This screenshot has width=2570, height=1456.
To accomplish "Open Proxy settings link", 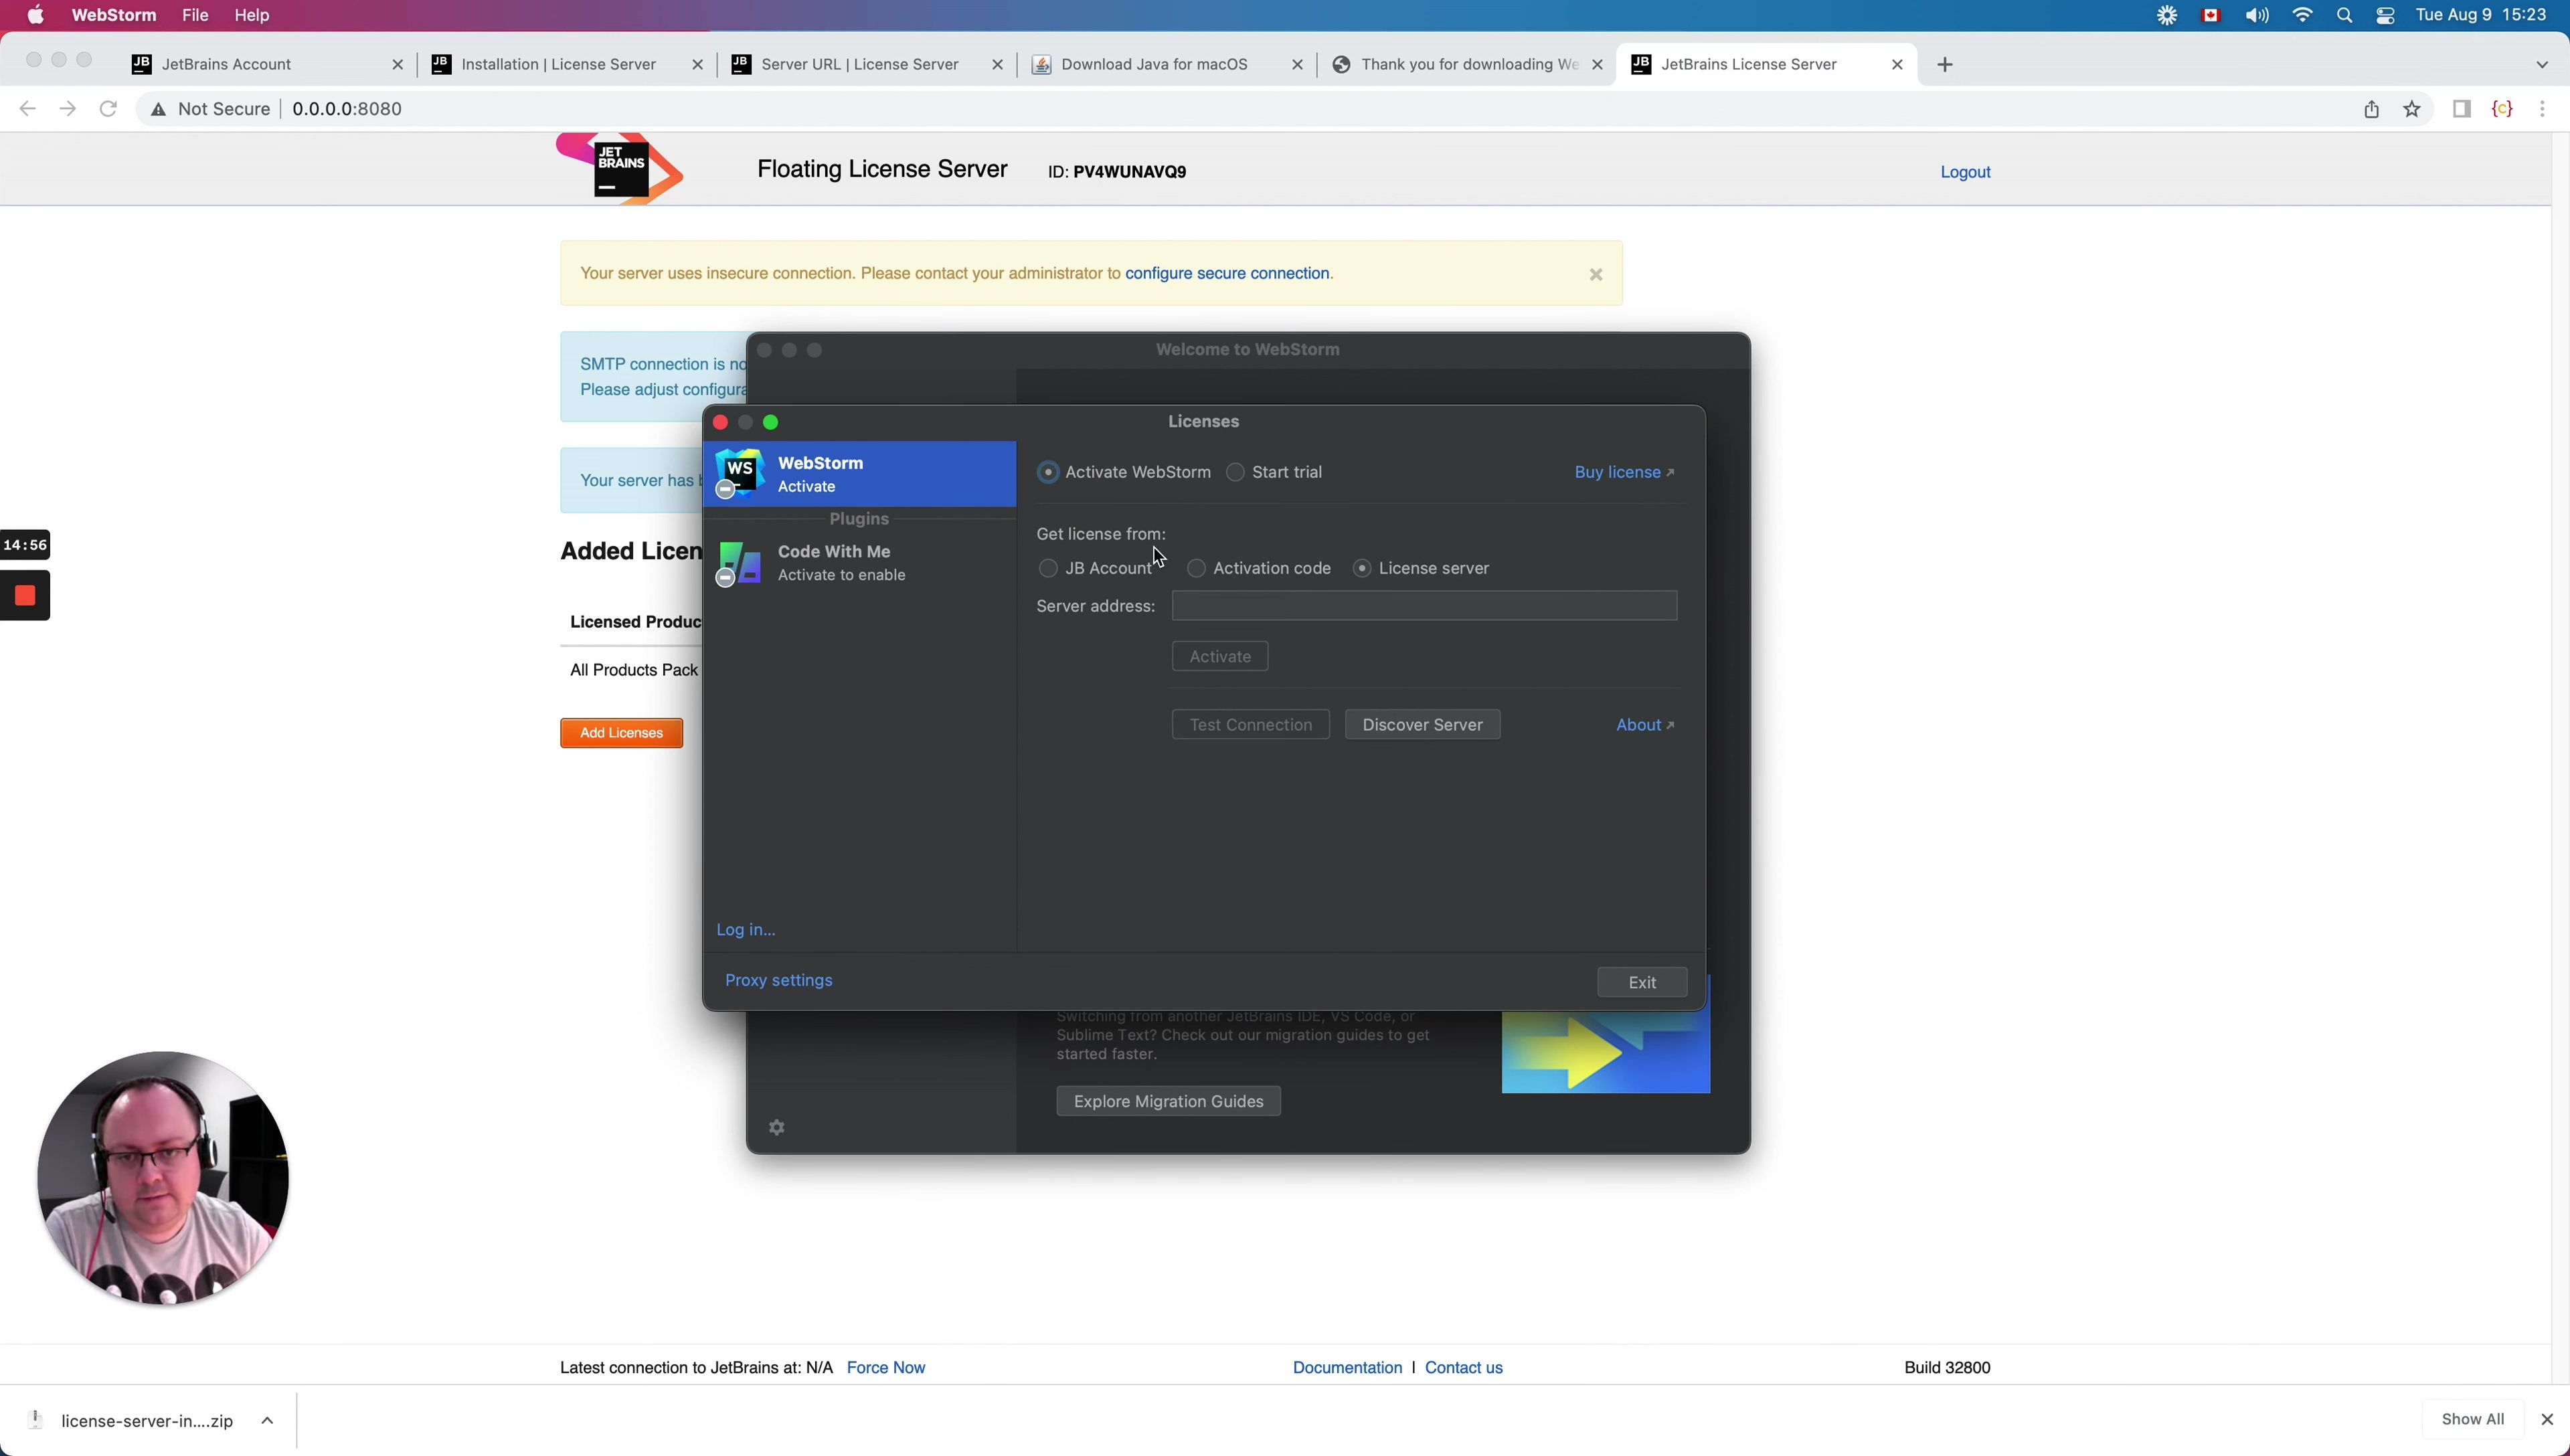I will [778, 980].
